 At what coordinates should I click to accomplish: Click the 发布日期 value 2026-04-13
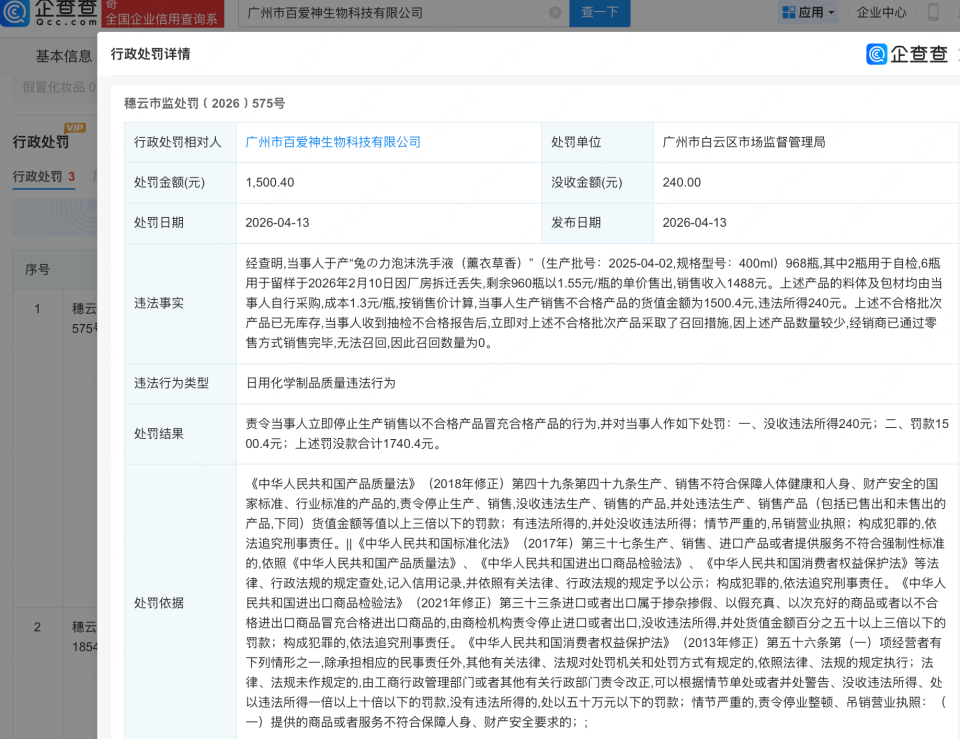coord(694,223)
